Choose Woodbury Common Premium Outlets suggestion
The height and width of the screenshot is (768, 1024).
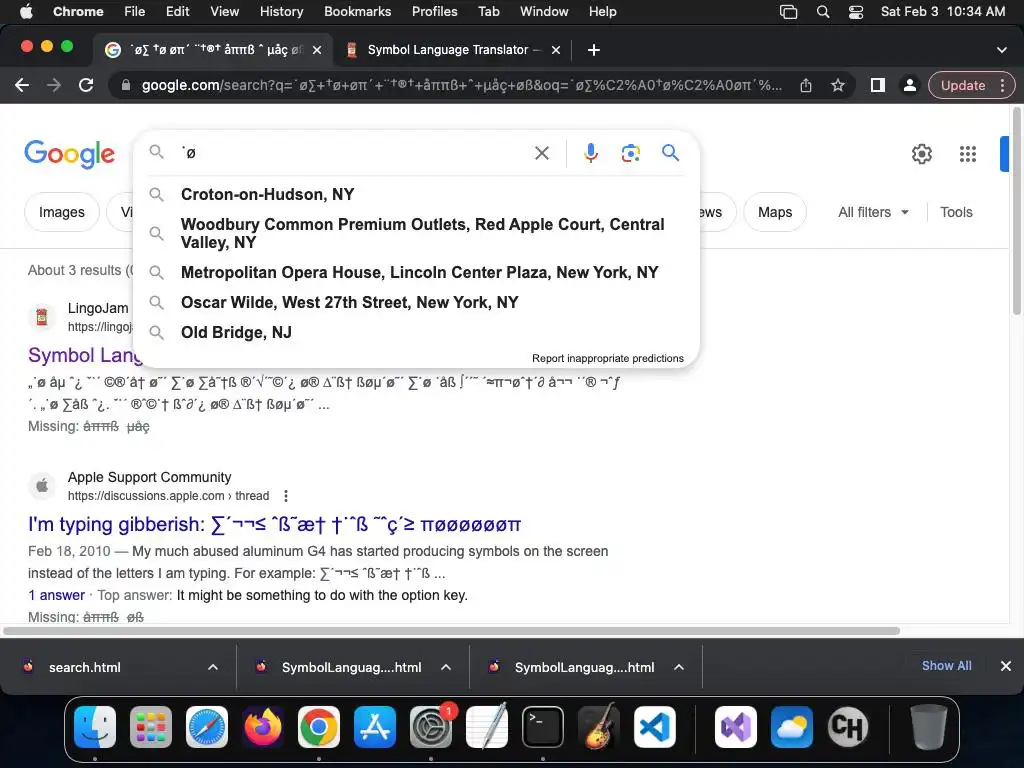(x=415, y=233)
